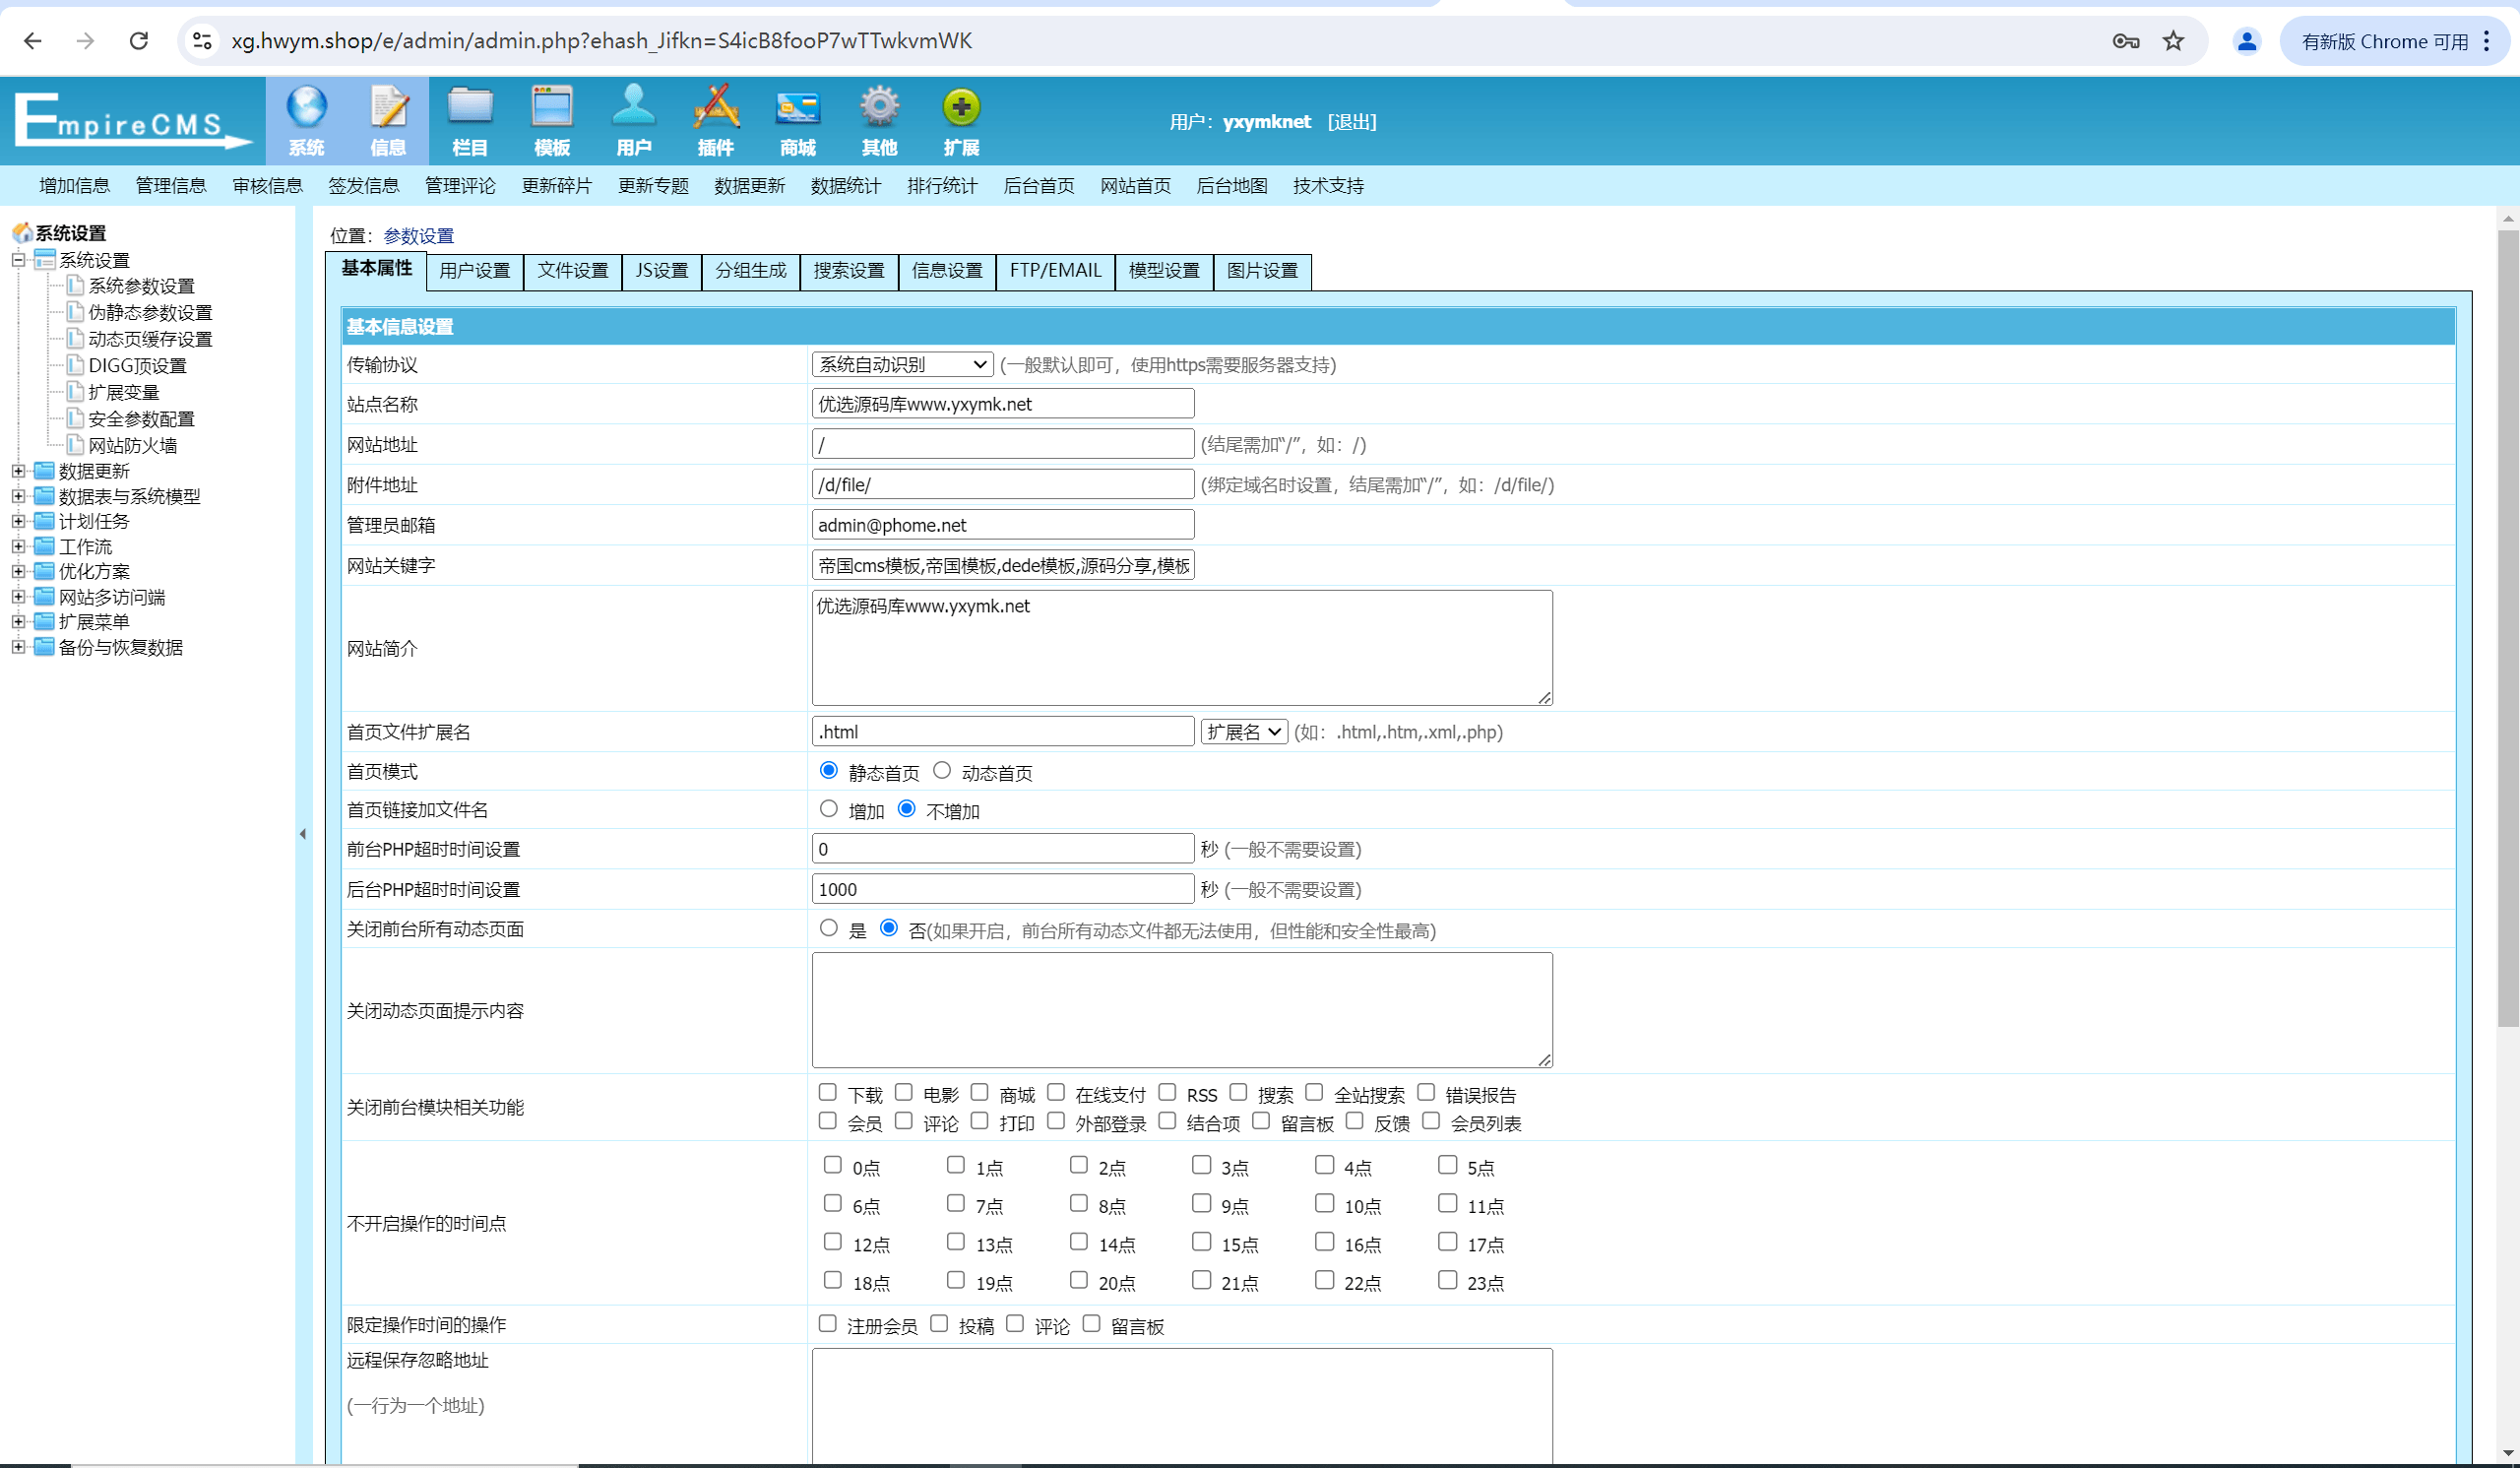Open the password key icon
This screenshot has height=1468, width=2520.
click(x=2125, y=41)
